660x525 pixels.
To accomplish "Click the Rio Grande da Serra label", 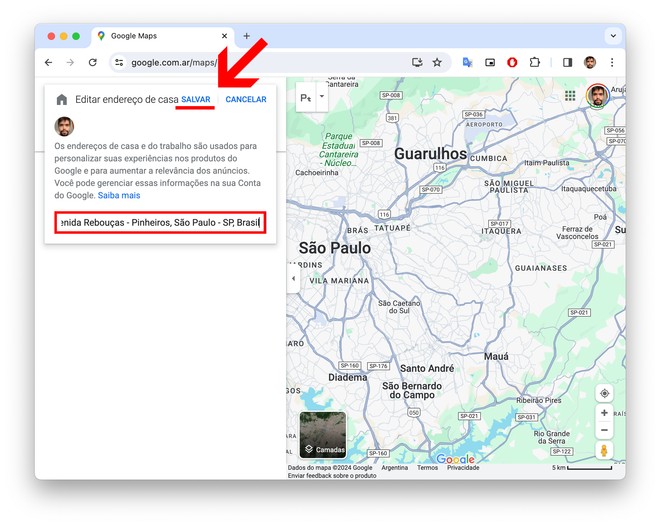I will [x=551, y=437].
